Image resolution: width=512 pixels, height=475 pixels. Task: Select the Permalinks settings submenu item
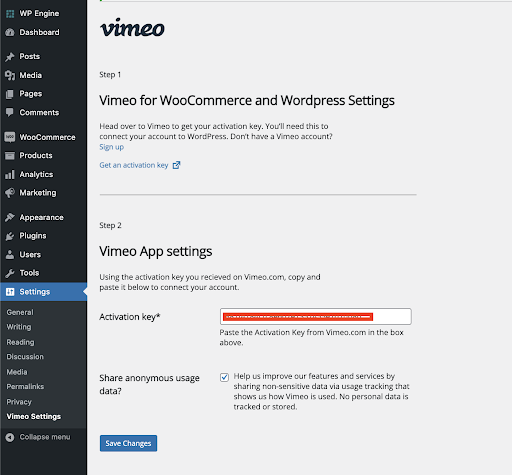click(x=25, y=387)
